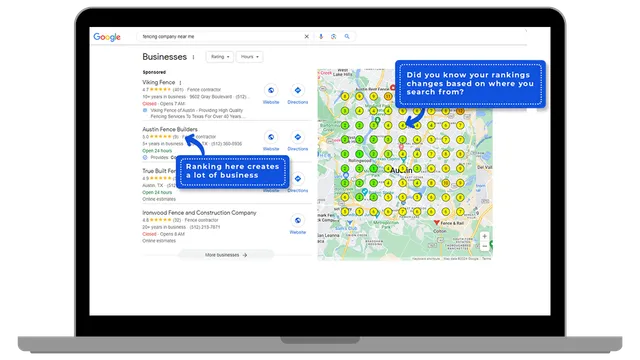Click the Google logo
This screenshot has width=640, height=360.
click(x=107, y=37)
